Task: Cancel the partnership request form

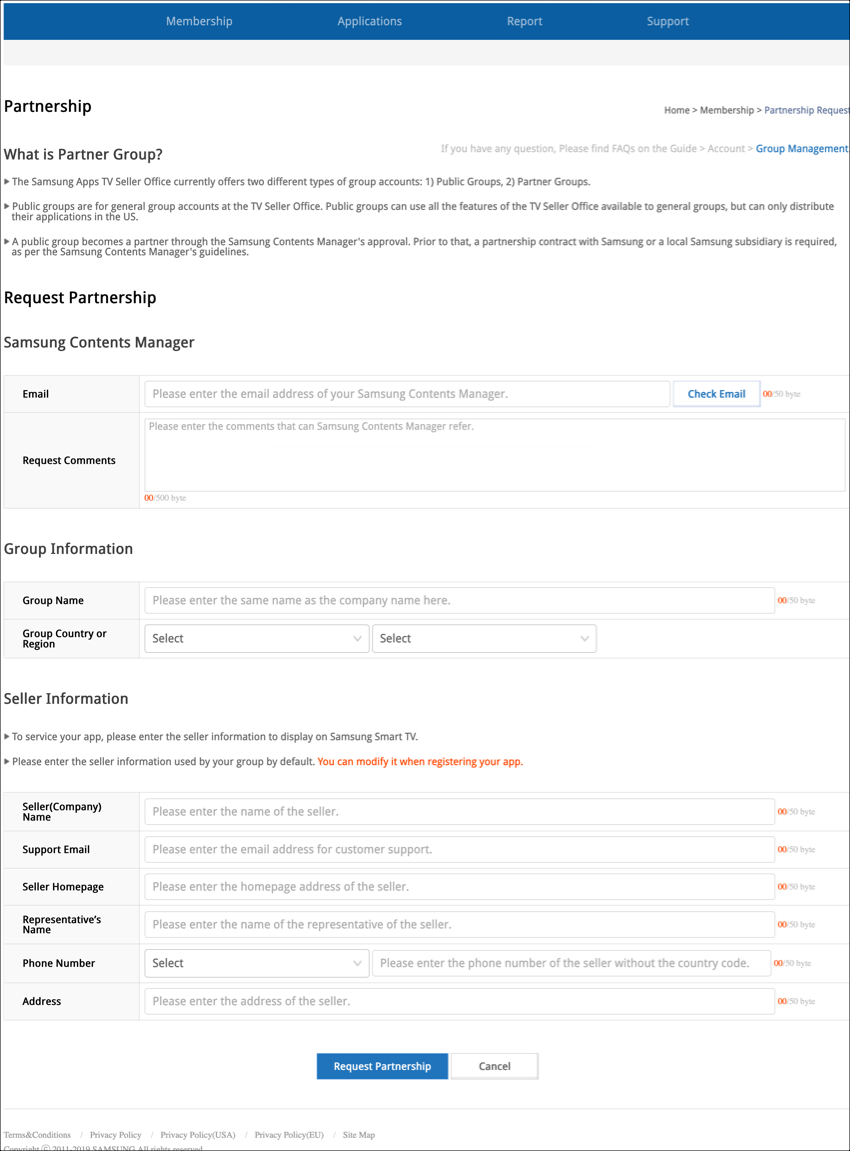Action: [494, 1066]
